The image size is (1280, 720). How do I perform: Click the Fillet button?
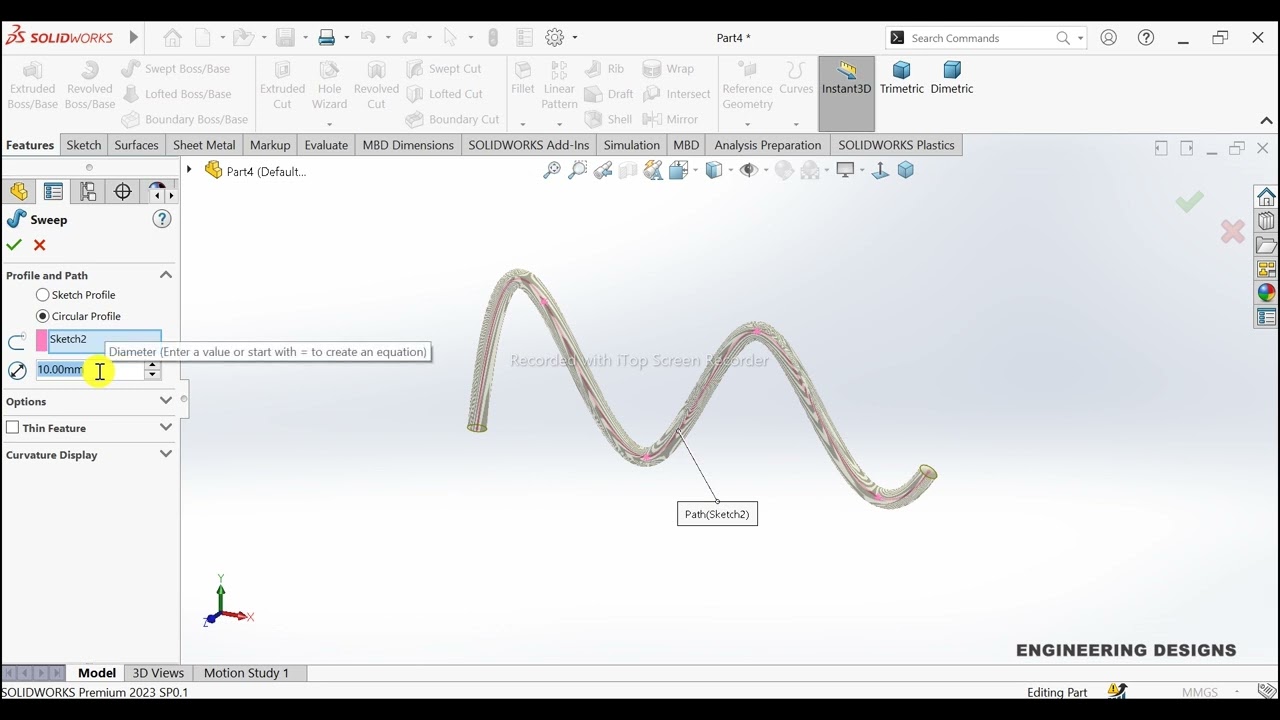coord(522,78)
